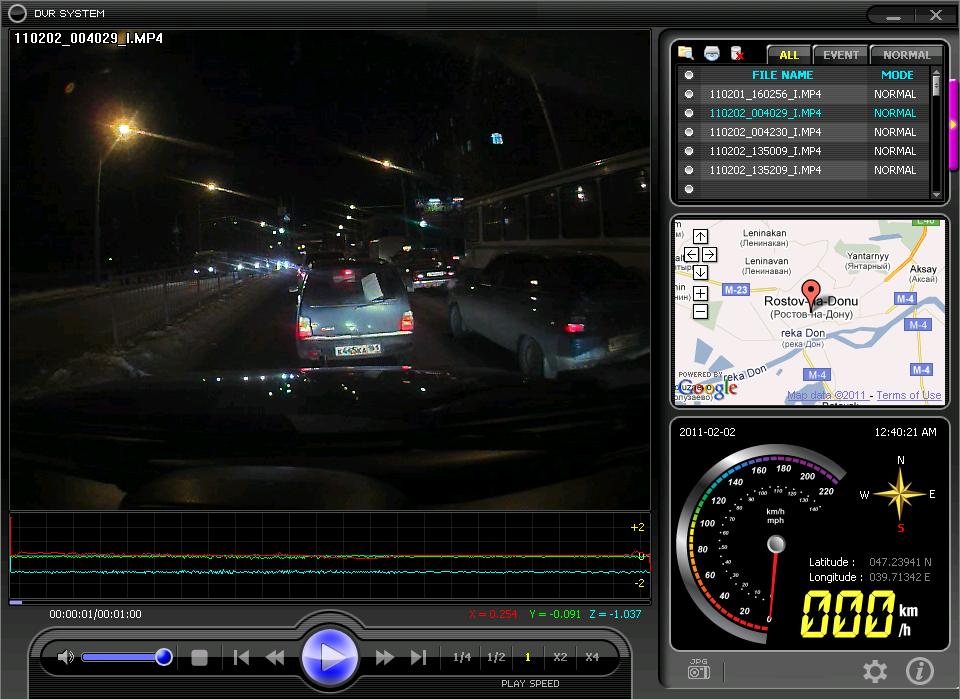The height and width of the screenshot is (699, 960).
Task: Pan the map left with the arrow
Action: point(691,254)
